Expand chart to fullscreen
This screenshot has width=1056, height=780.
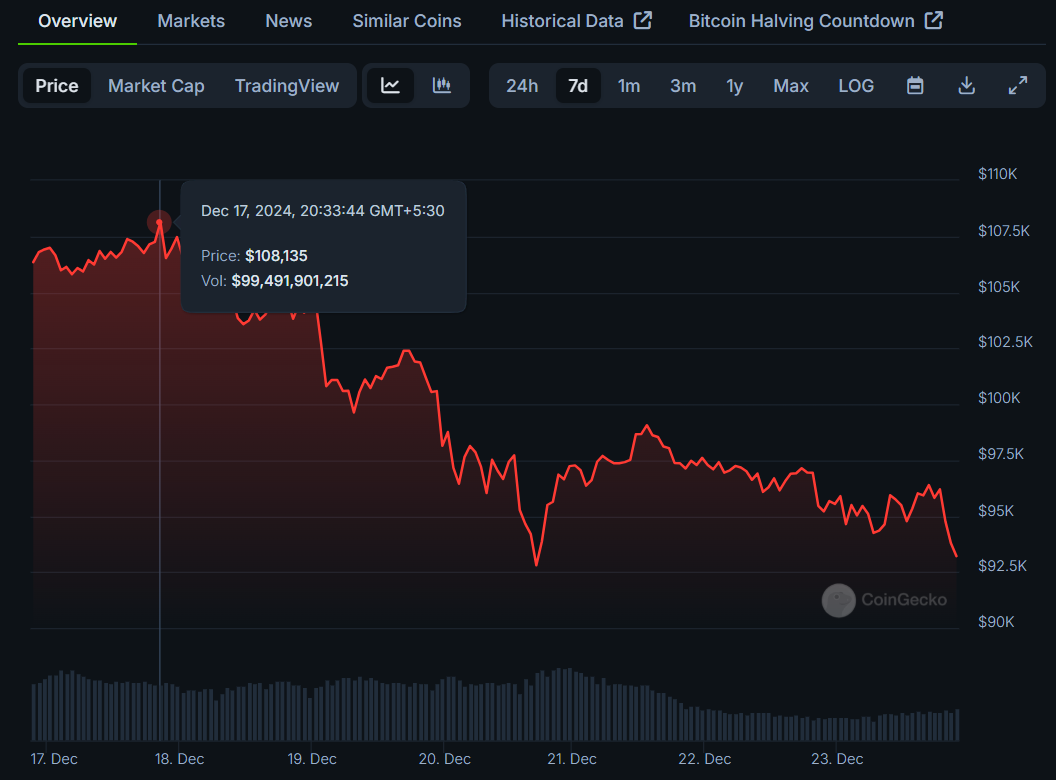point(1018,86)
